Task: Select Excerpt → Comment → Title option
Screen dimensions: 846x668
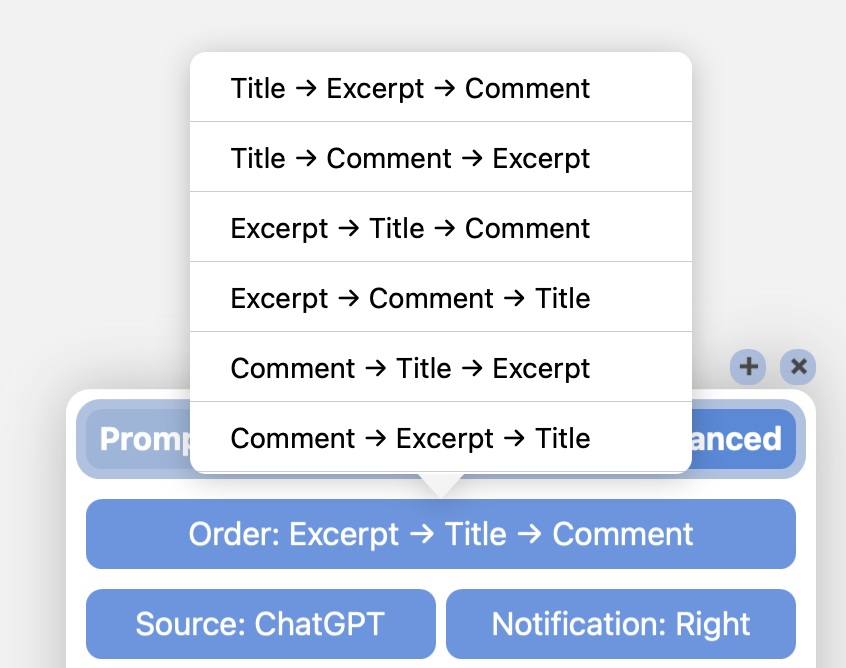Action: (441, 297)
